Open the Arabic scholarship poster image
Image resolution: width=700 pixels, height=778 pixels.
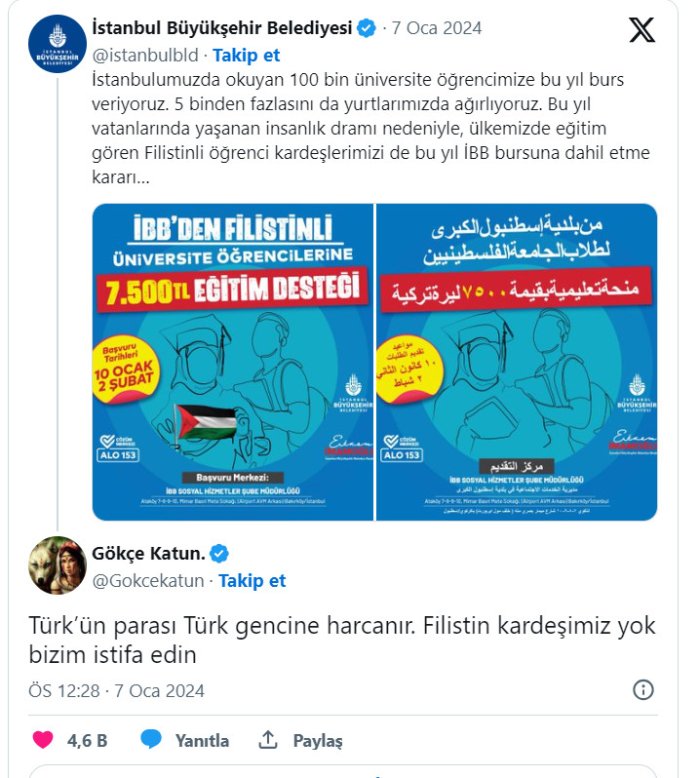tap(517, 362)
